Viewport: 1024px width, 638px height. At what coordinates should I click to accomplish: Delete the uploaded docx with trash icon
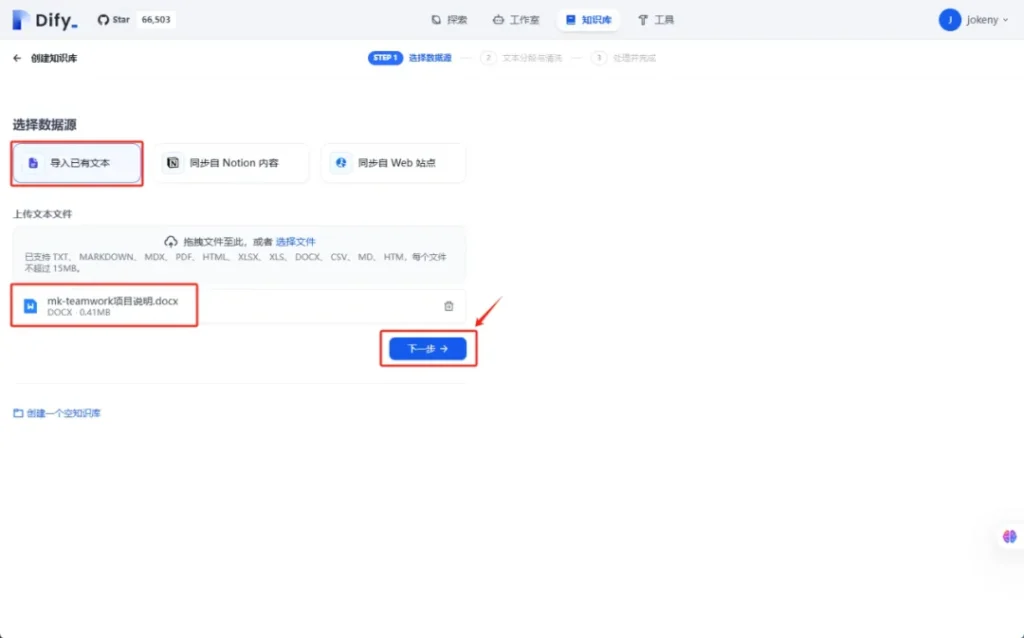pyautogui.click(x=448, y=306)
